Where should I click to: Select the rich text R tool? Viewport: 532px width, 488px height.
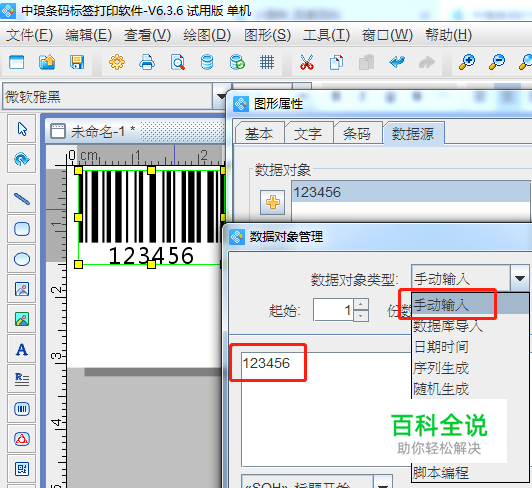(x=22, y=379)
